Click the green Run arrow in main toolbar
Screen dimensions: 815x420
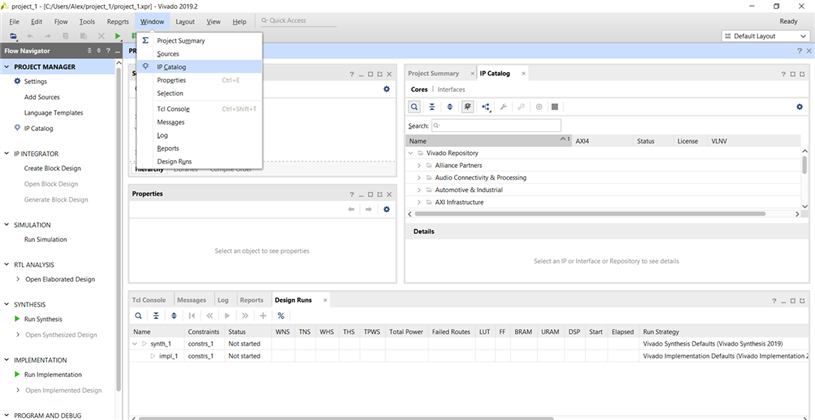118,36
